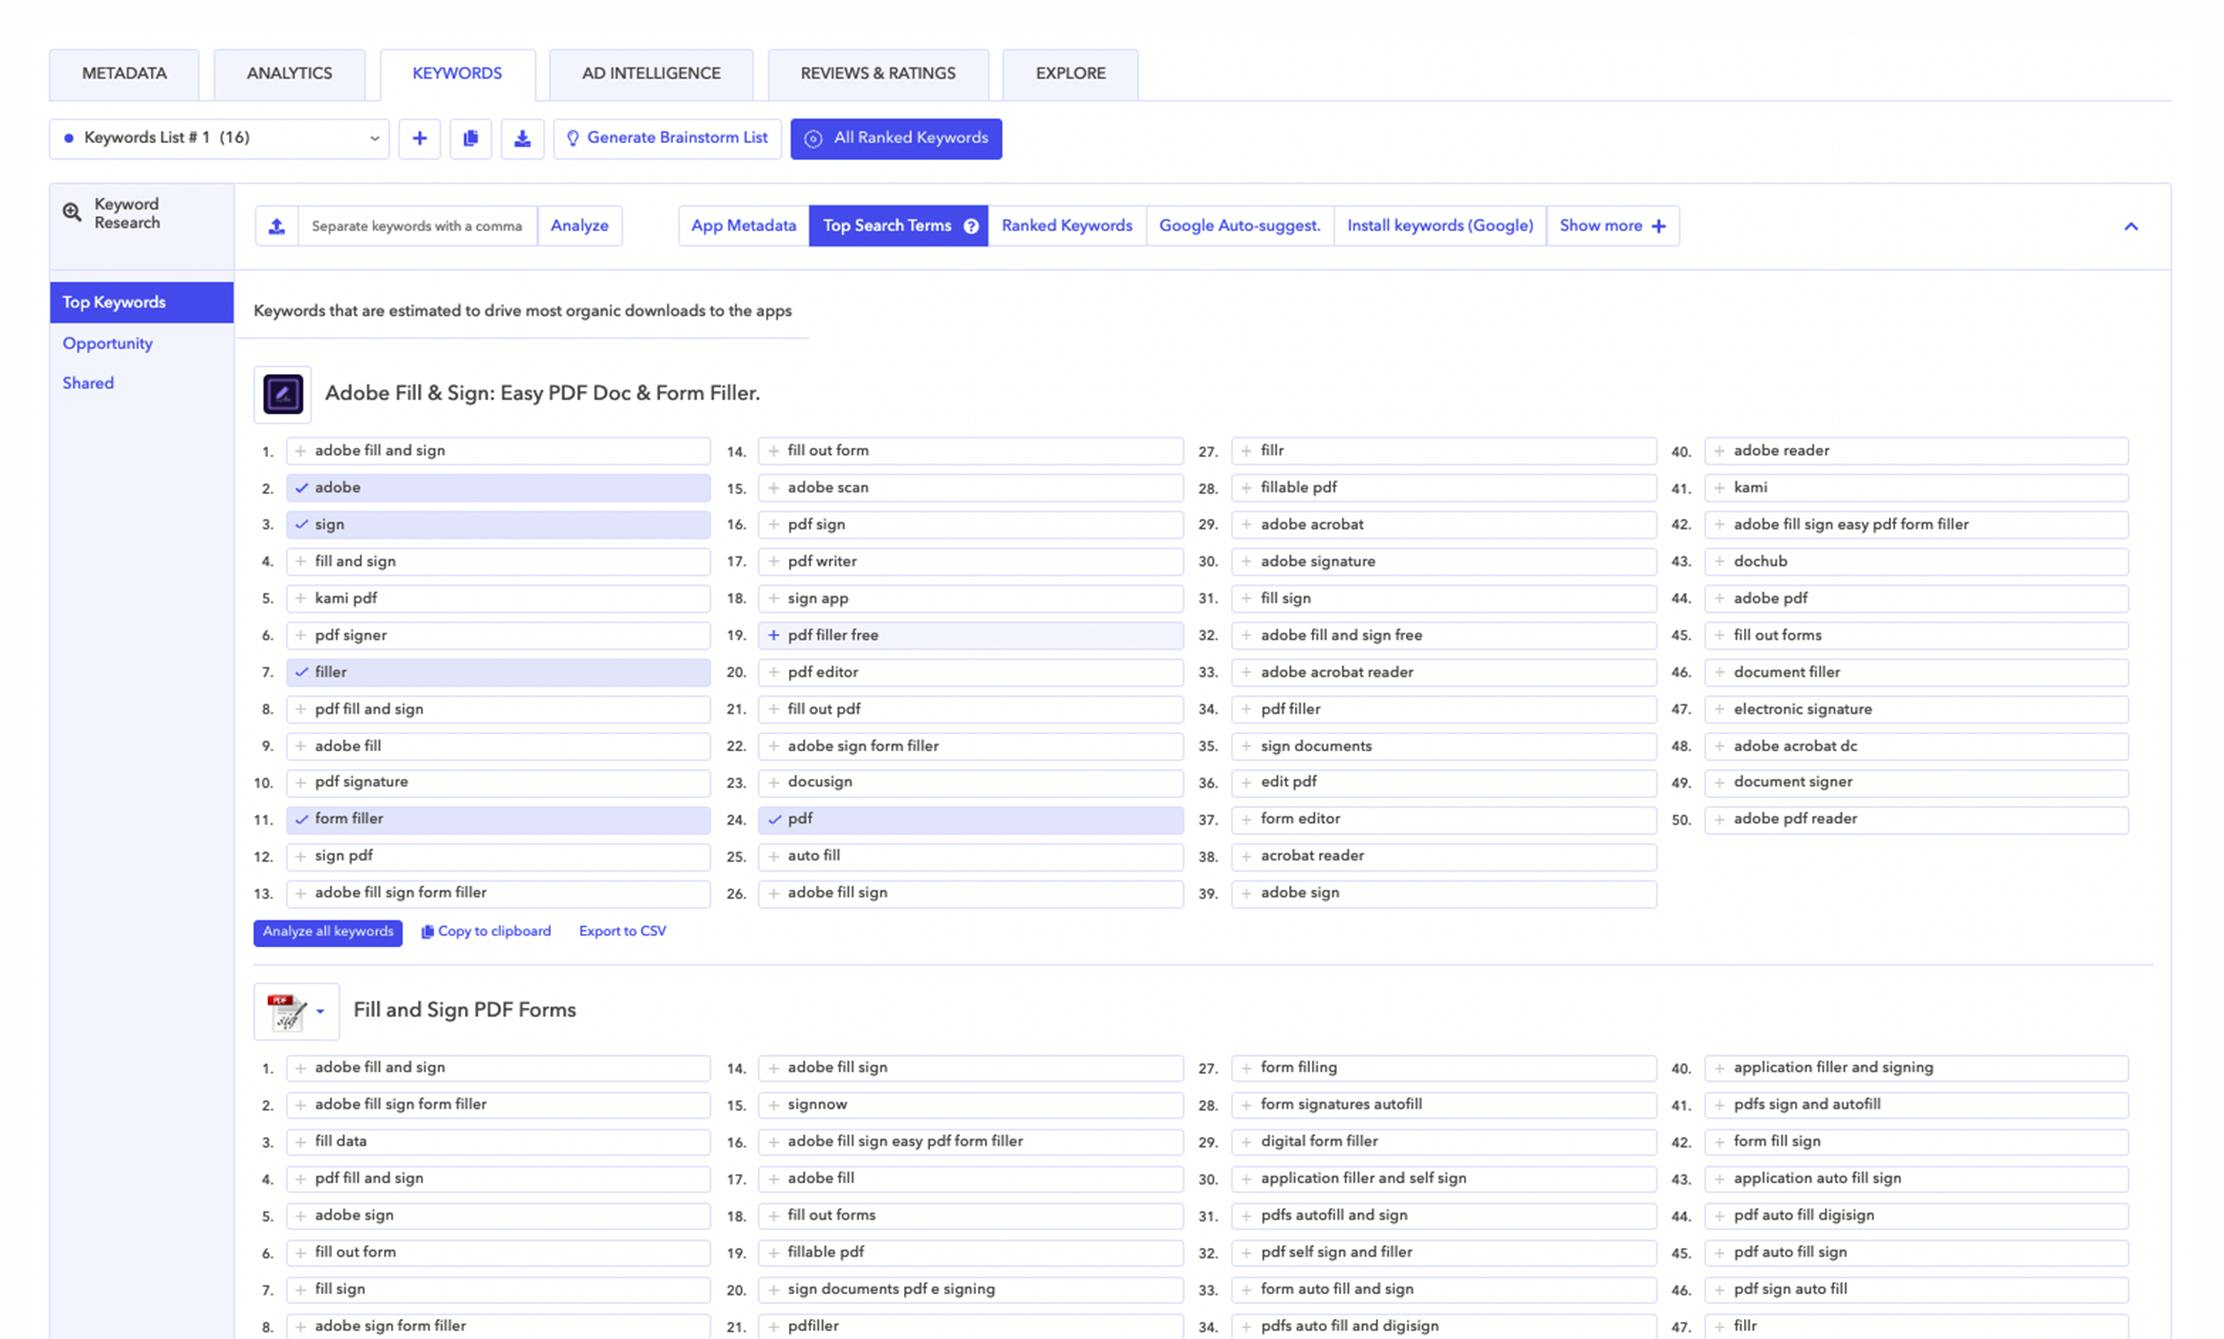The image size is (2224, 1339).
Task: Deselect the checked keyword 'form filler'
Action: [302, 819]
